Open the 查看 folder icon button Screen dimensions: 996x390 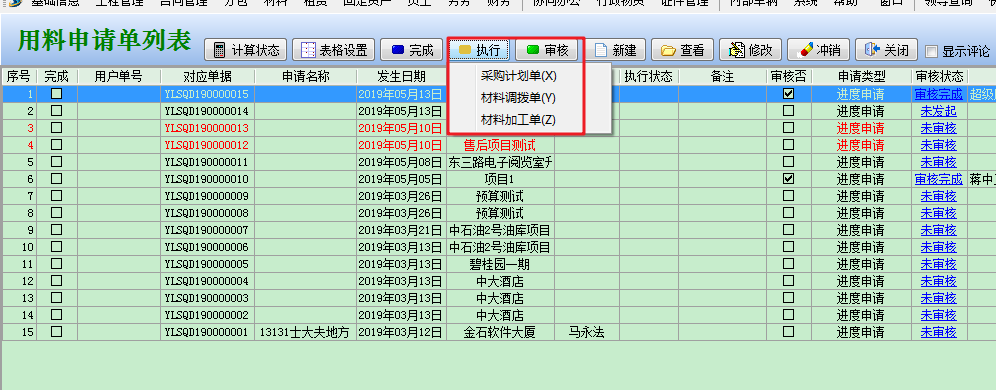coord(668,50)
